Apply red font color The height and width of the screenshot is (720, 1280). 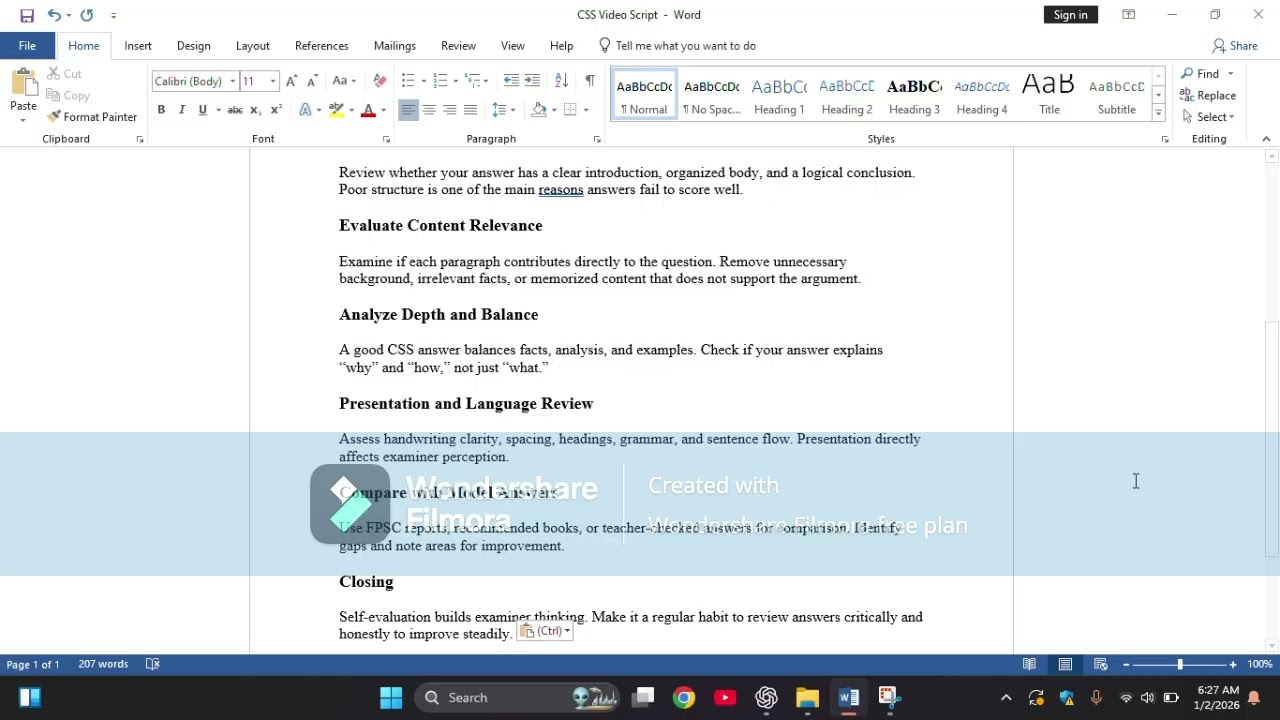(x=368, y=110)
